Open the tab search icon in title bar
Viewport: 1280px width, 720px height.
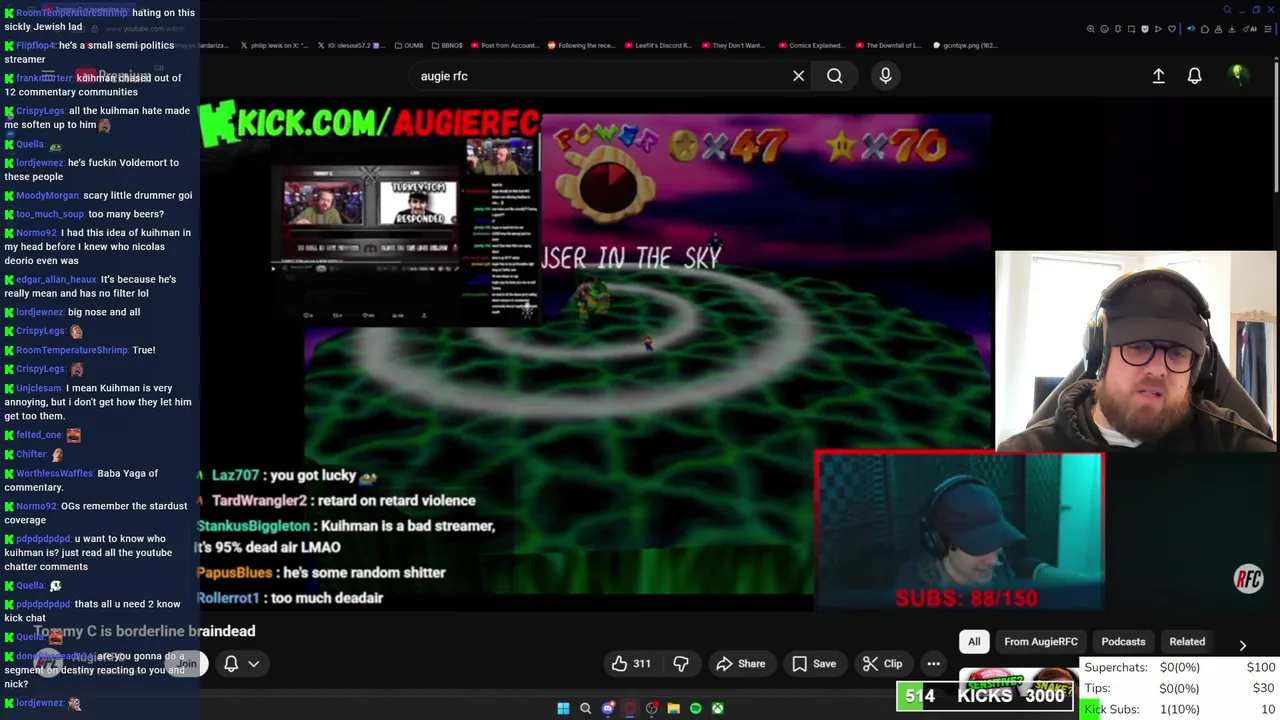(x=1227, y=10)
